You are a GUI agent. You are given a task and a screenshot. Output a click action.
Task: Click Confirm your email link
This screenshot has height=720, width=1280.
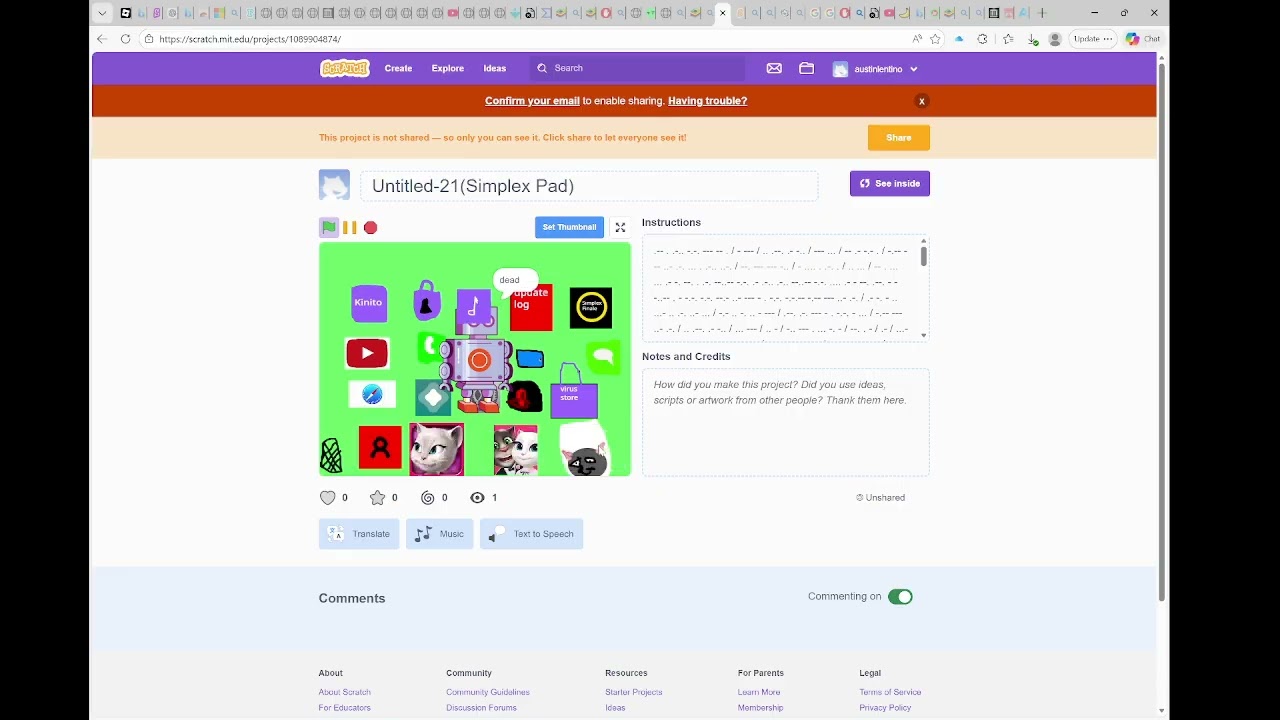click(532, 101)
